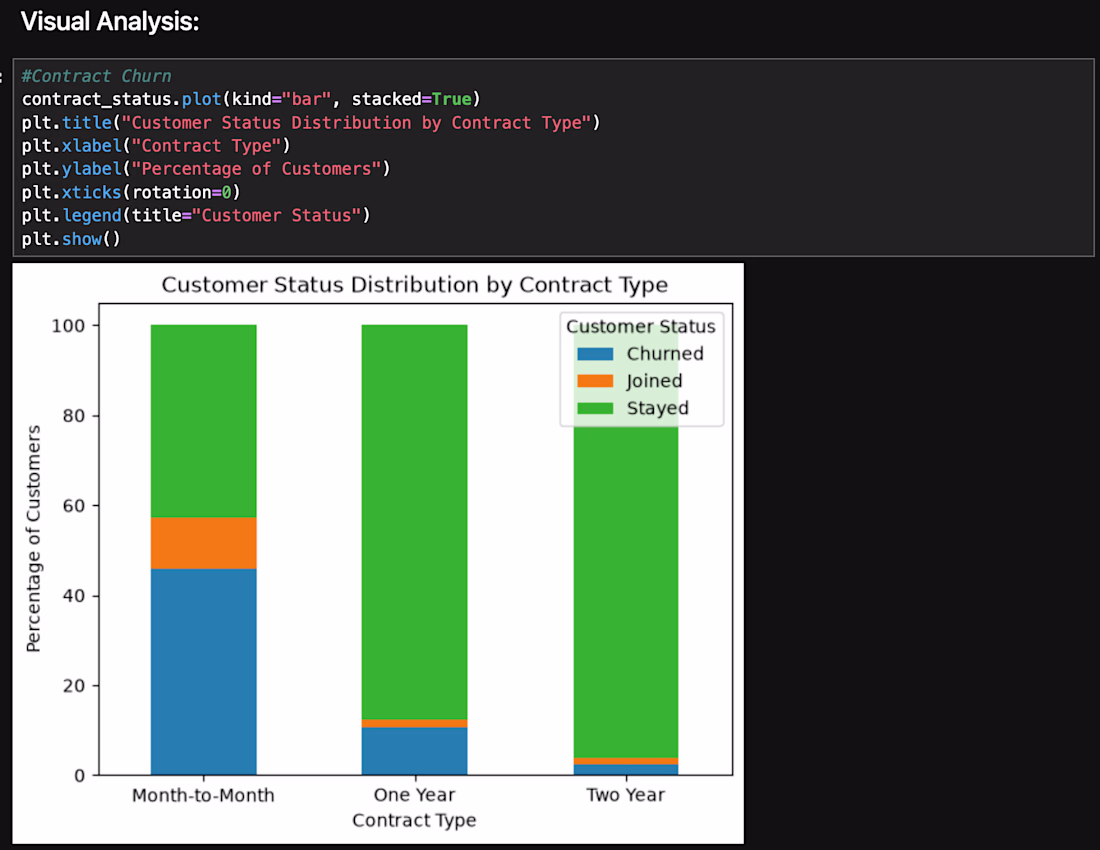Click the blue Churned segment of One Year bar
The height and width of the screenshot is (850, 1100).
click(415, 751)
